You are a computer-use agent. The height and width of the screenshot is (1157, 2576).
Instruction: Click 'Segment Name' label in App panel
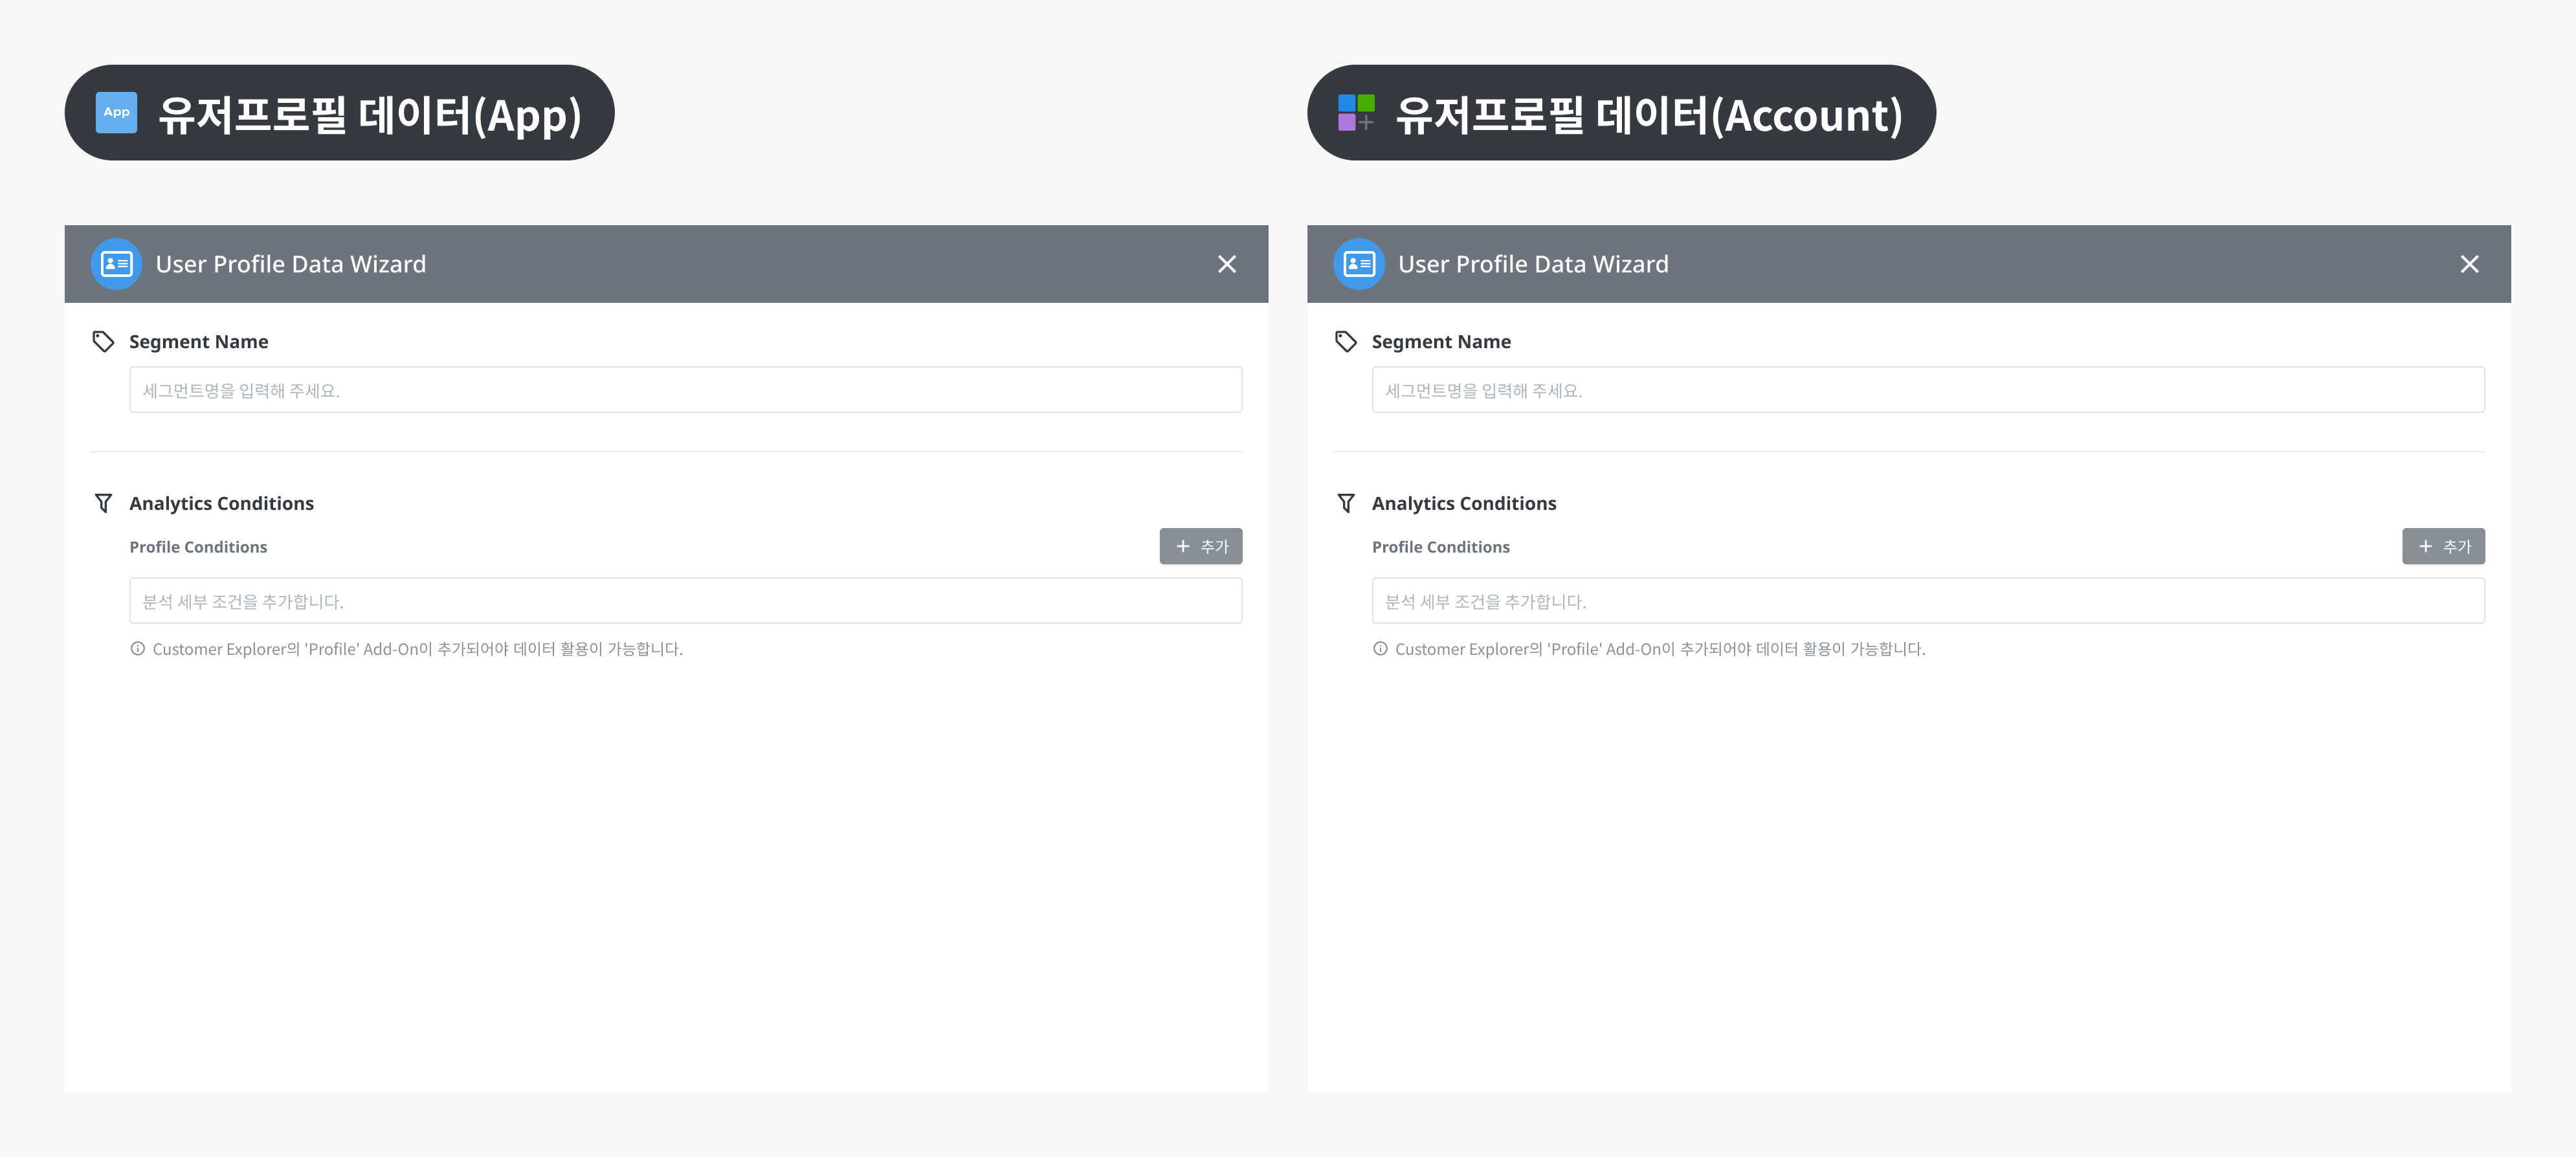click(x=198, y=342)
